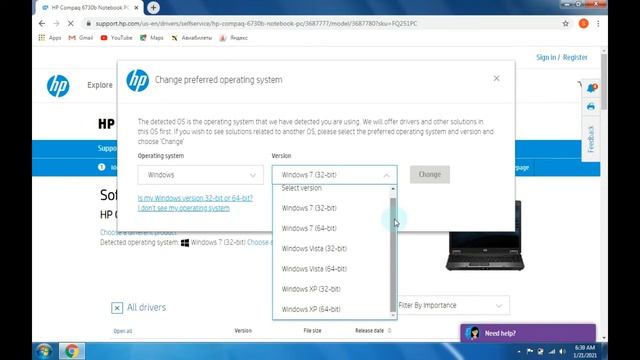The height and width of the screenshot is (360, 640).
Task: Choose Windows Vista (32-bit) from list
Action: [x=331, y=249]
